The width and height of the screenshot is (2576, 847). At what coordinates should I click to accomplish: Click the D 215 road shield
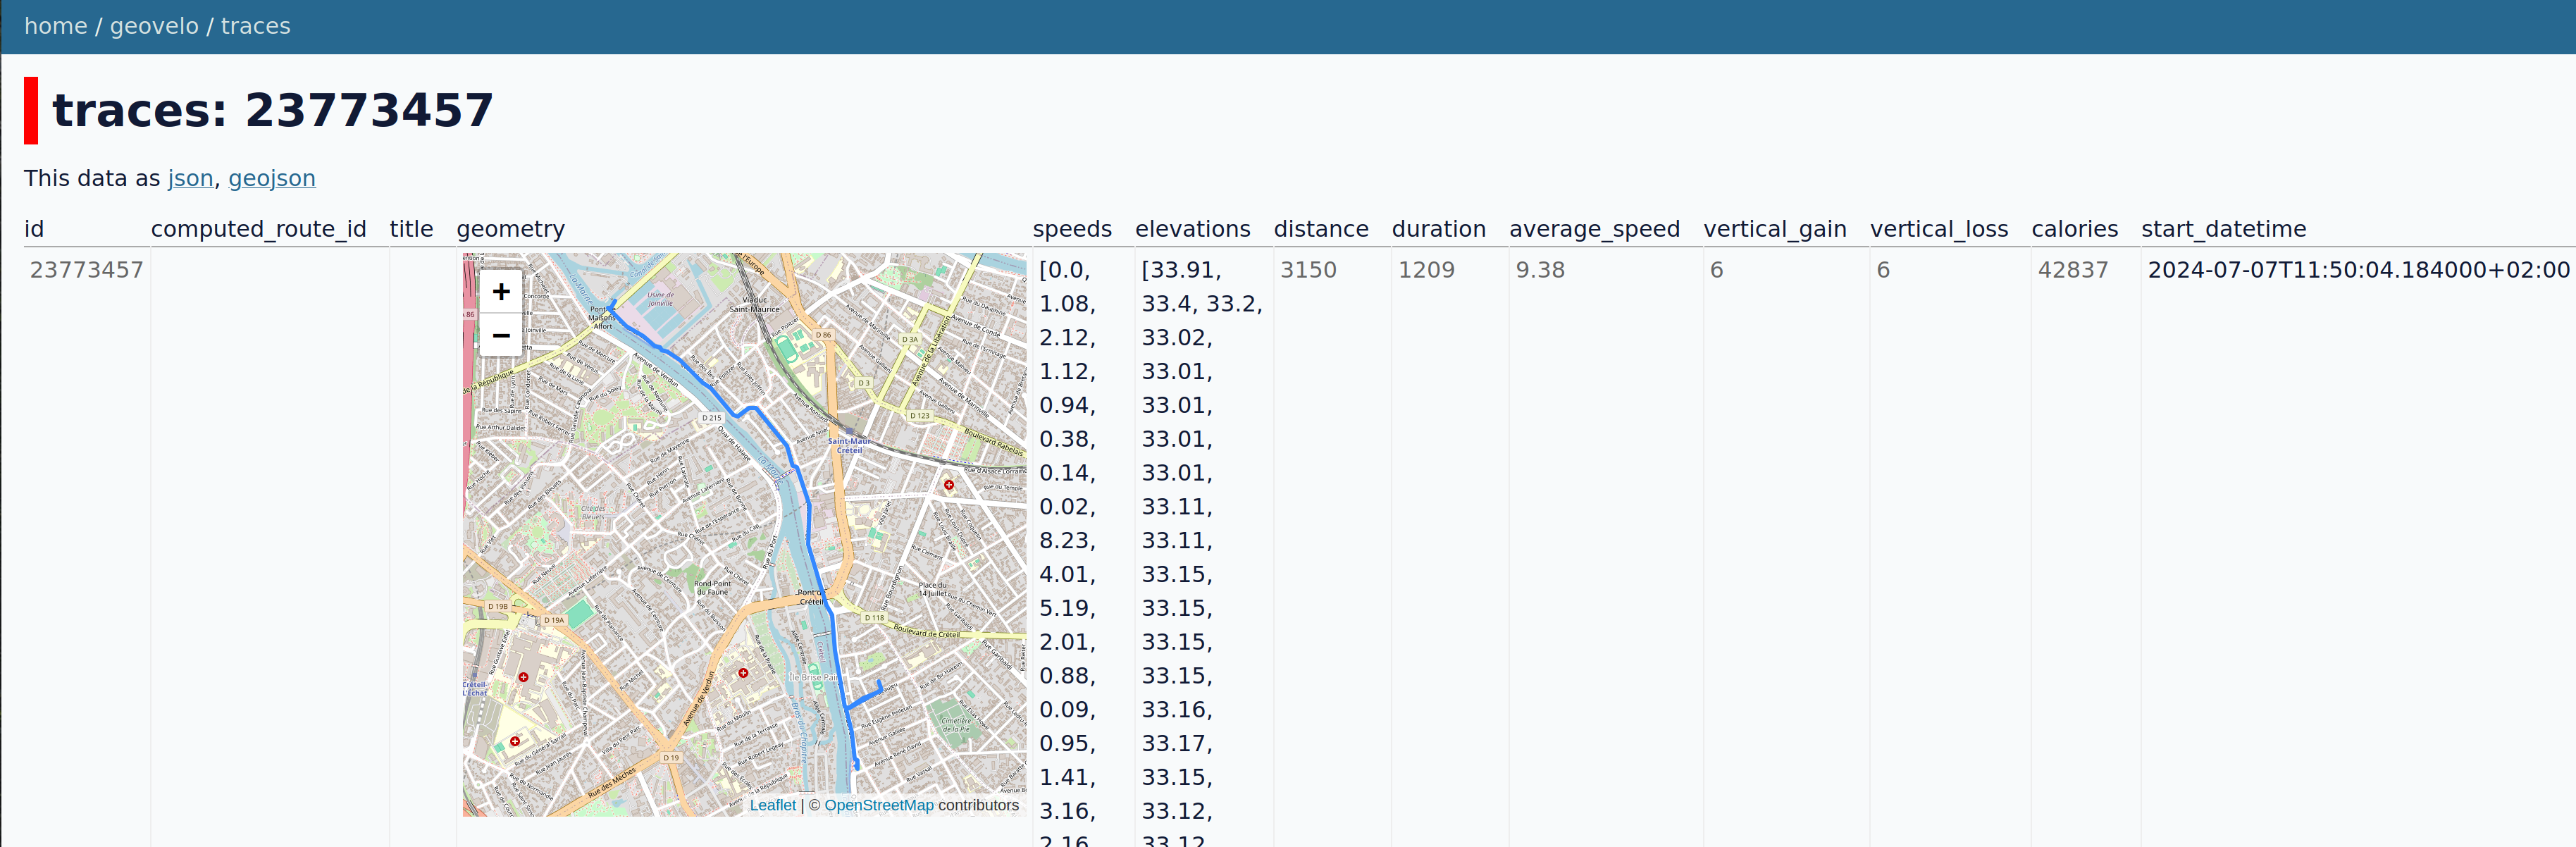[x=711, y=418]
